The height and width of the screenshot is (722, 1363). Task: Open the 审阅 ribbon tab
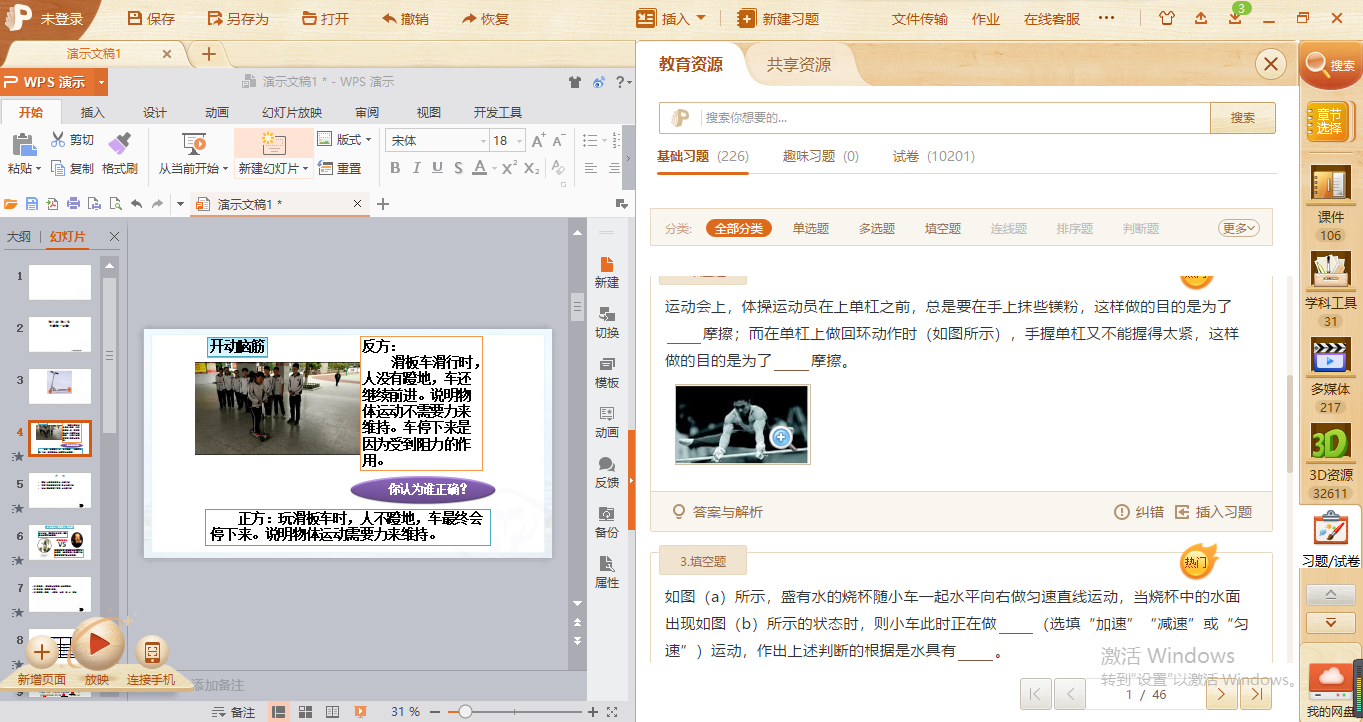(367, 112)
